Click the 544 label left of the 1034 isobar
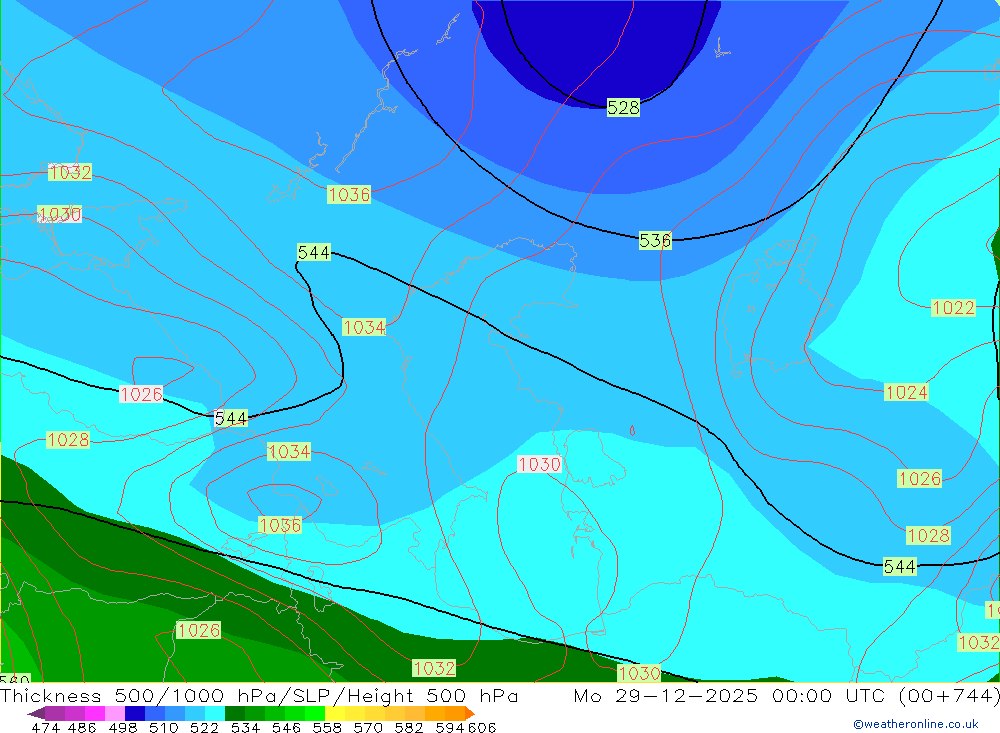Screen dimensions: 1000x733 314,253
